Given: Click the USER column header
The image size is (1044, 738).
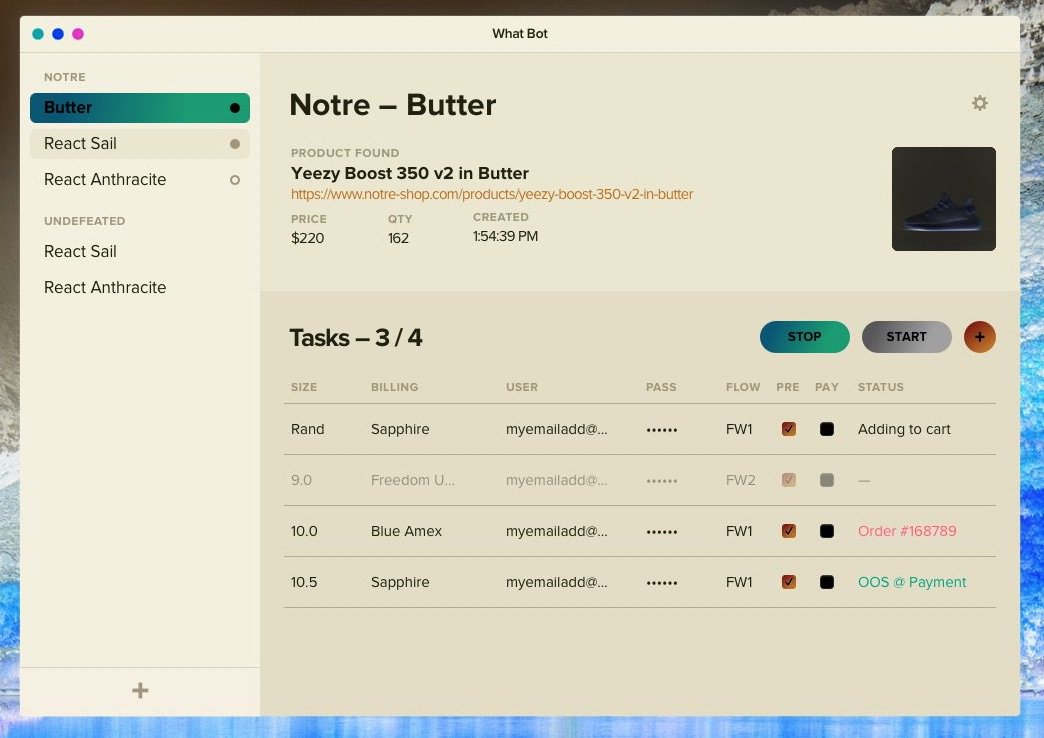Looking at the screenshot, I should coord(521,387).
